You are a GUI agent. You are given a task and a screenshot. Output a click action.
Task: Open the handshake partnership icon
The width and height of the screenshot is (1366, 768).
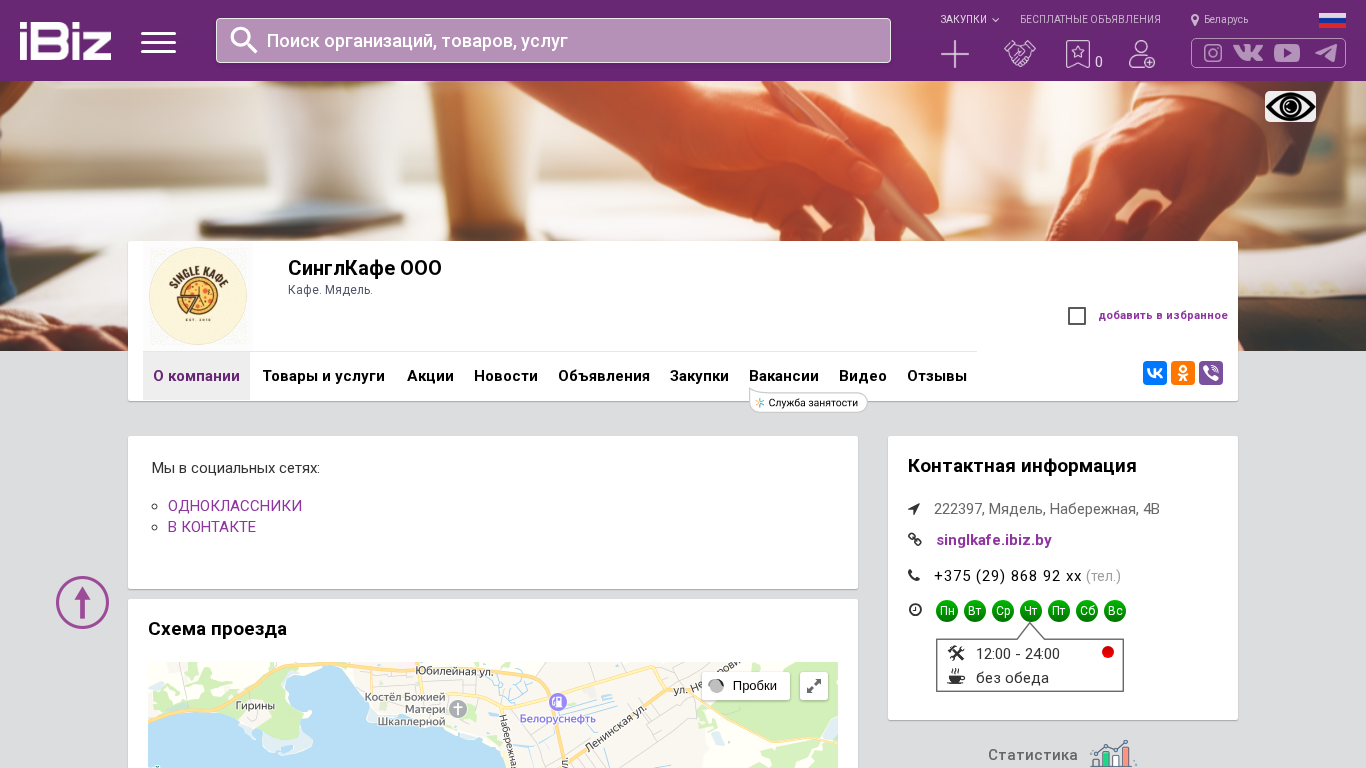[x=1019, y=54]
